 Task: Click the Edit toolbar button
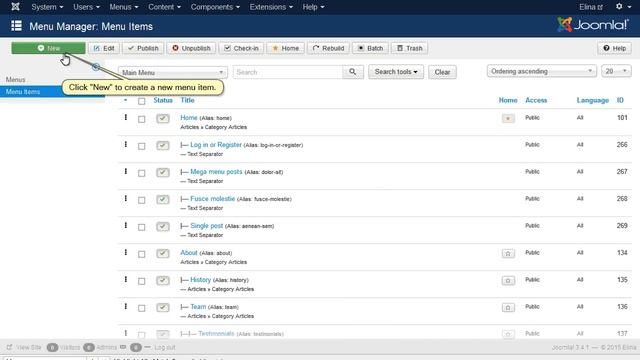point(104,48)
